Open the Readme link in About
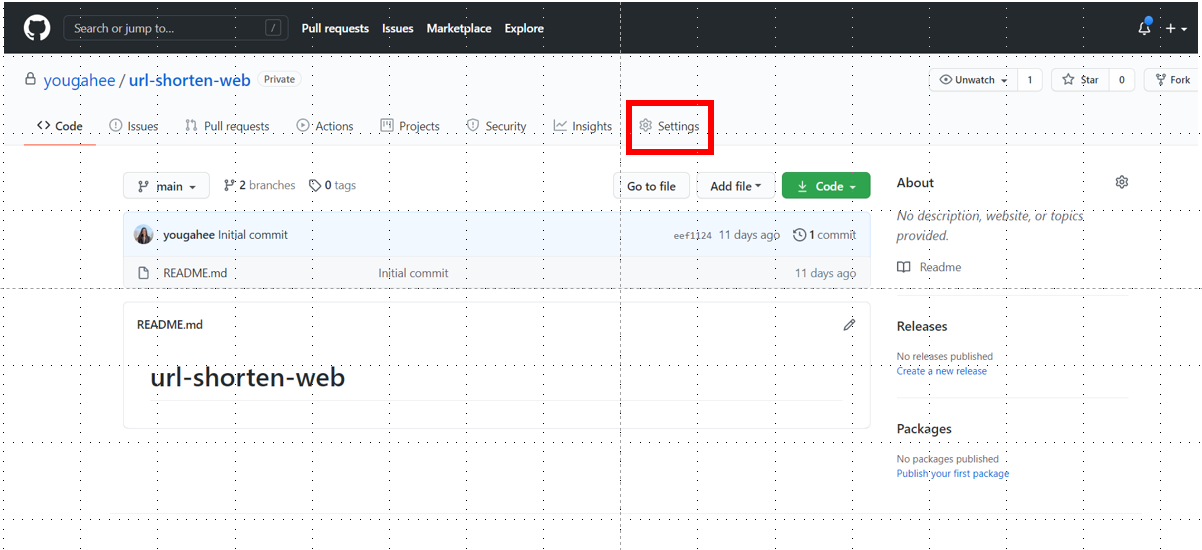1202x550 pixels. click(929, 267)
